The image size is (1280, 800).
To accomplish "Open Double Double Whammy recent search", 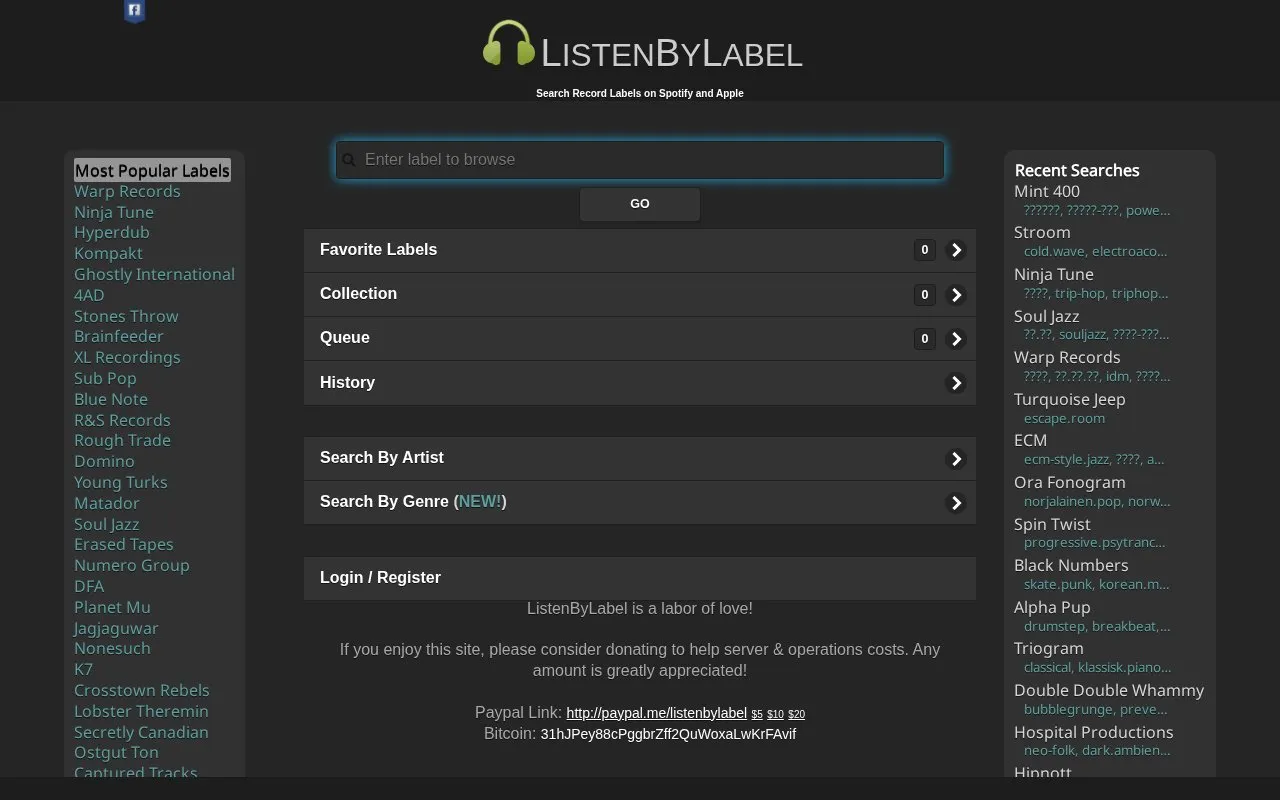I will tap(1109, 690).
